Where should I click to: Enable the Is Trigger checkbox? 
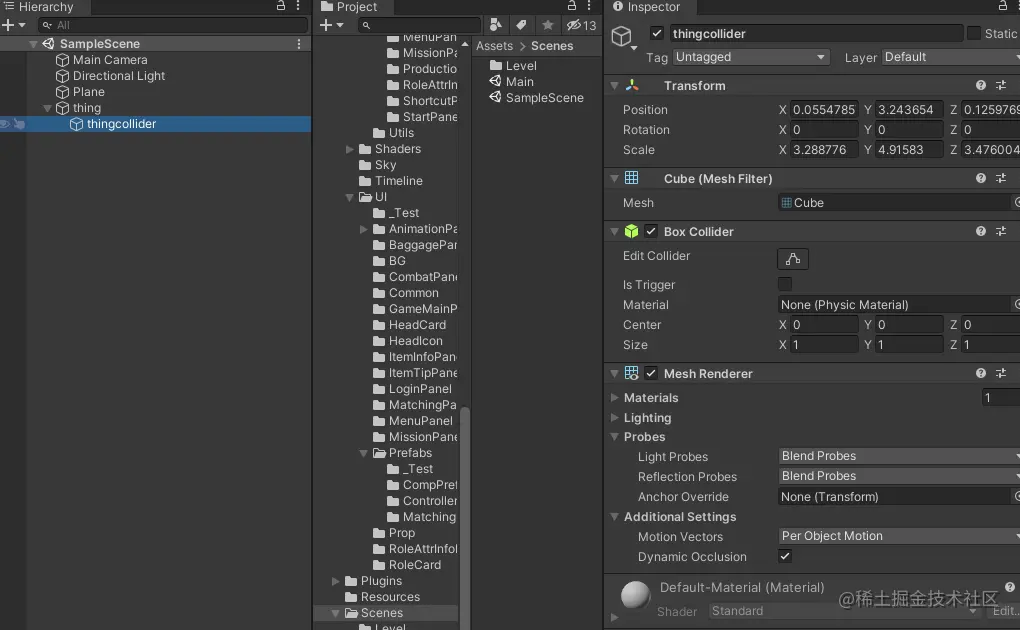[x=785, y=284]
